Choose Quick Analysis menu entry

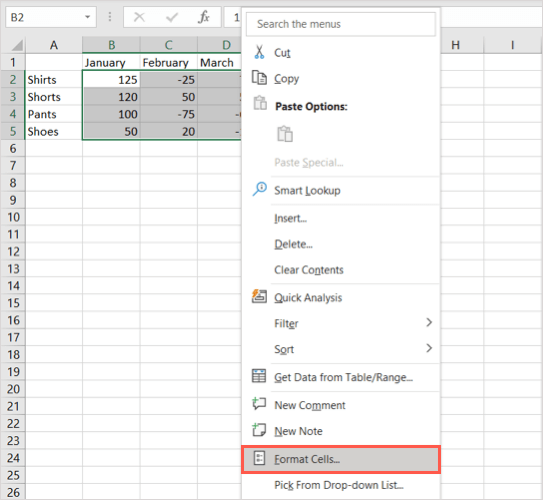[341, 297]
